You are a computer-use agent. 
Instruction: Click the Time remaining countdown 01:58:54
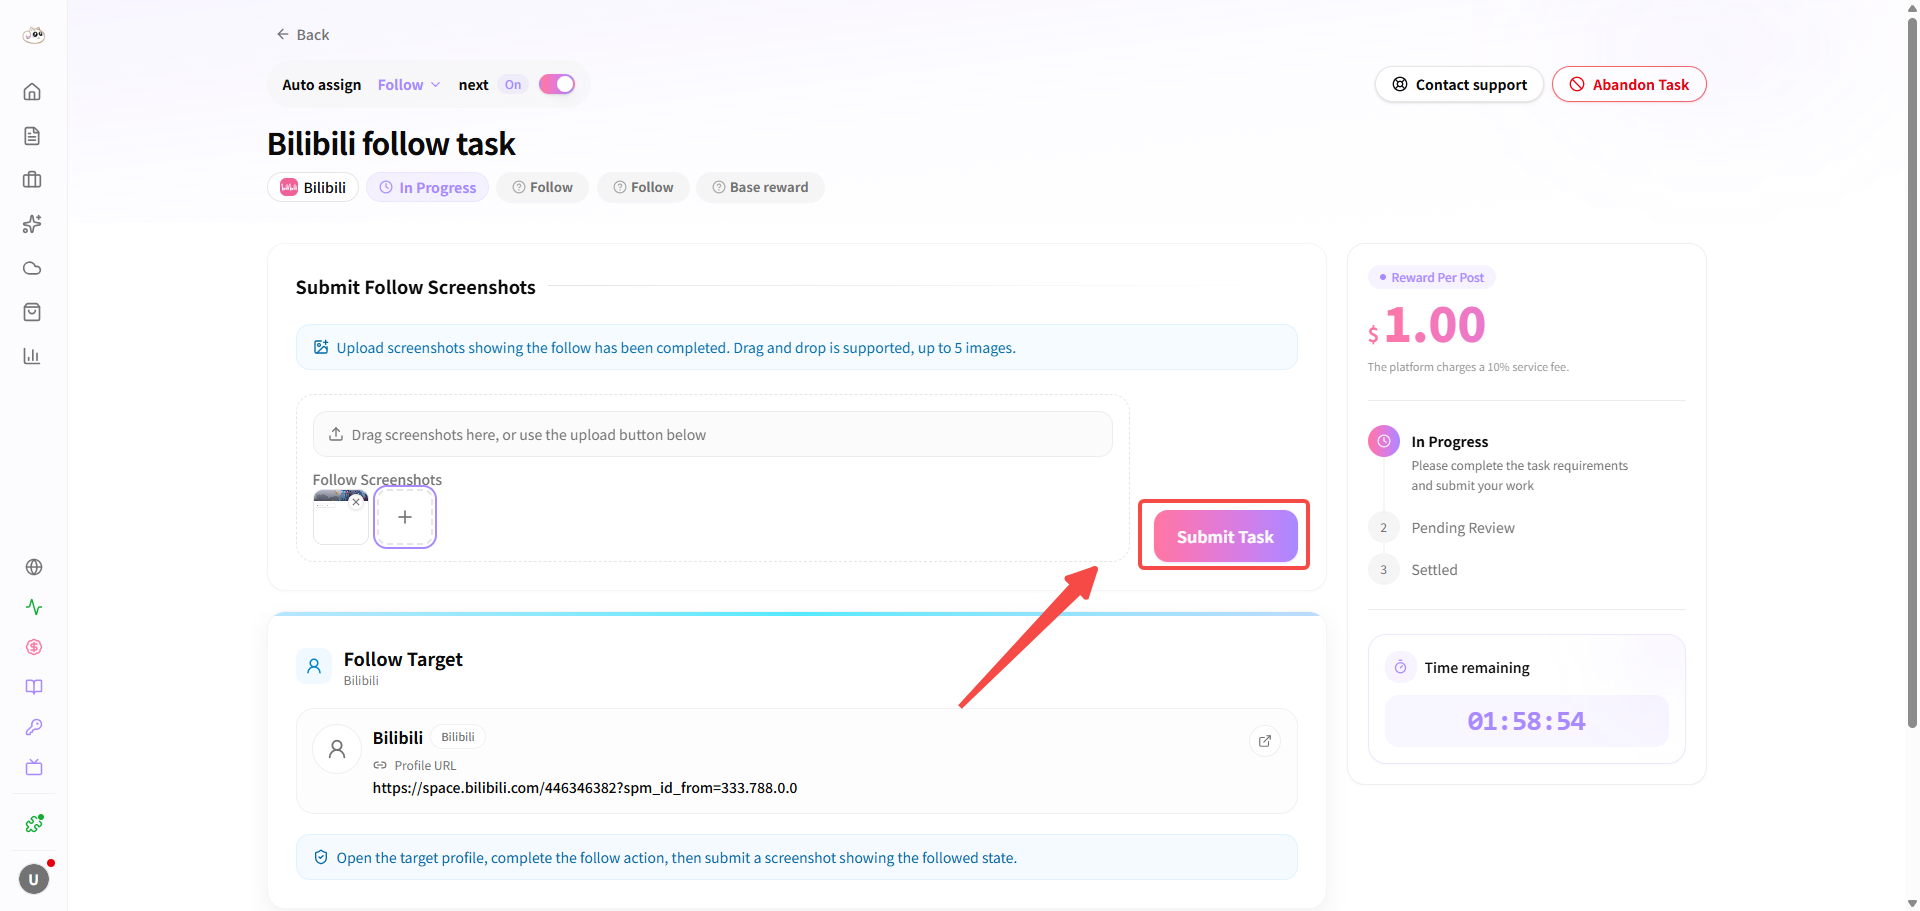coord(1526,721)
